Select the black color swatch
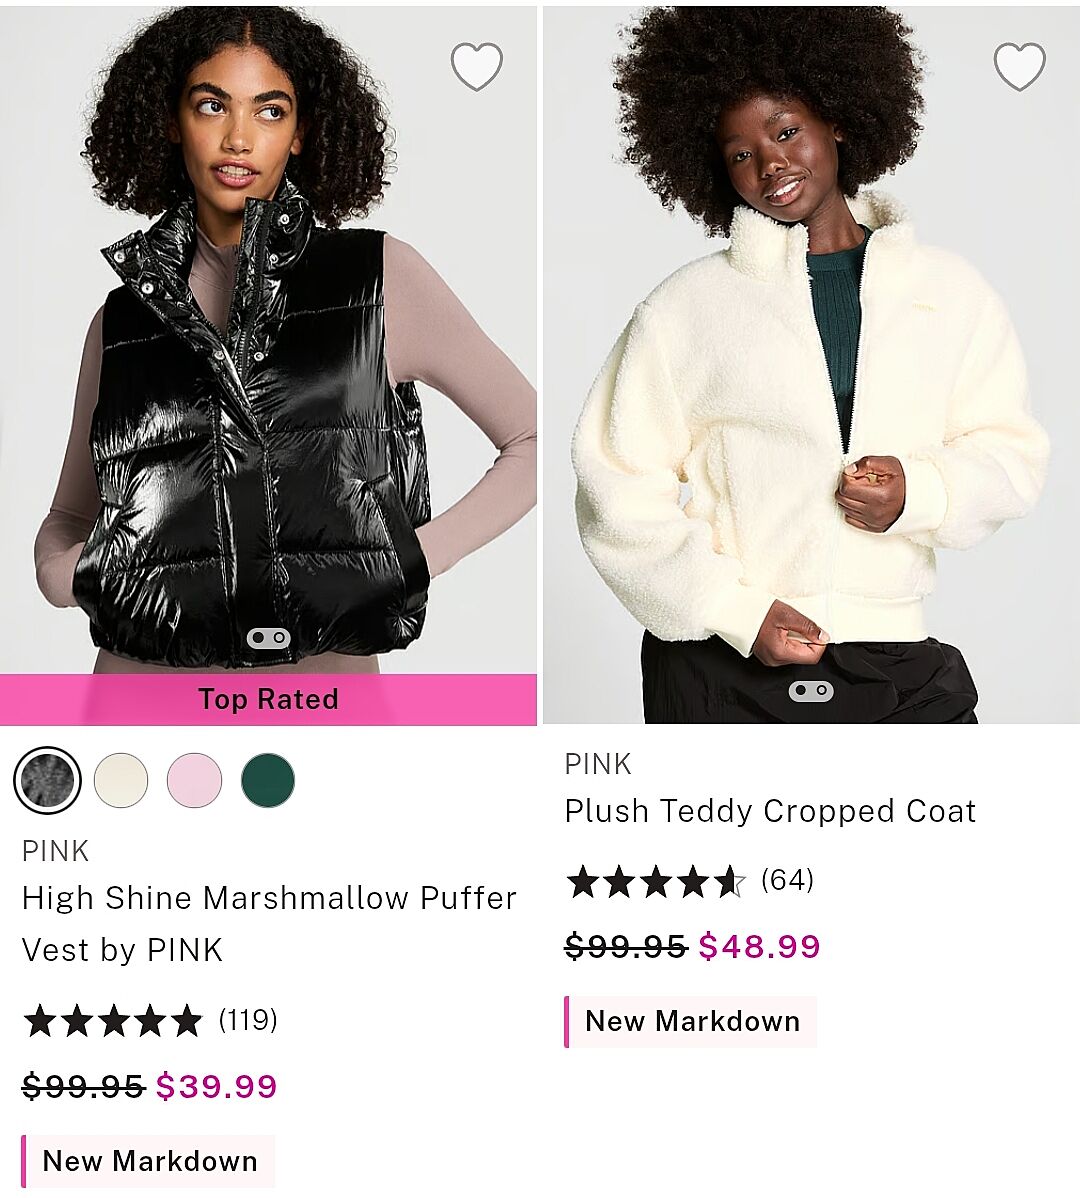The image size is (1080, 1198). [x=47, y=780]
